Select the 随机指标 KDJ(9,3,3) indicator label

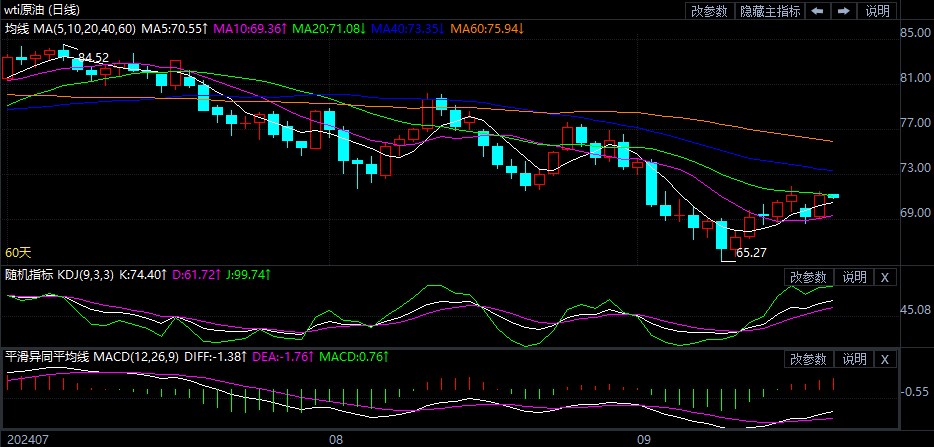pyautogui.click(x=59, y=273)
